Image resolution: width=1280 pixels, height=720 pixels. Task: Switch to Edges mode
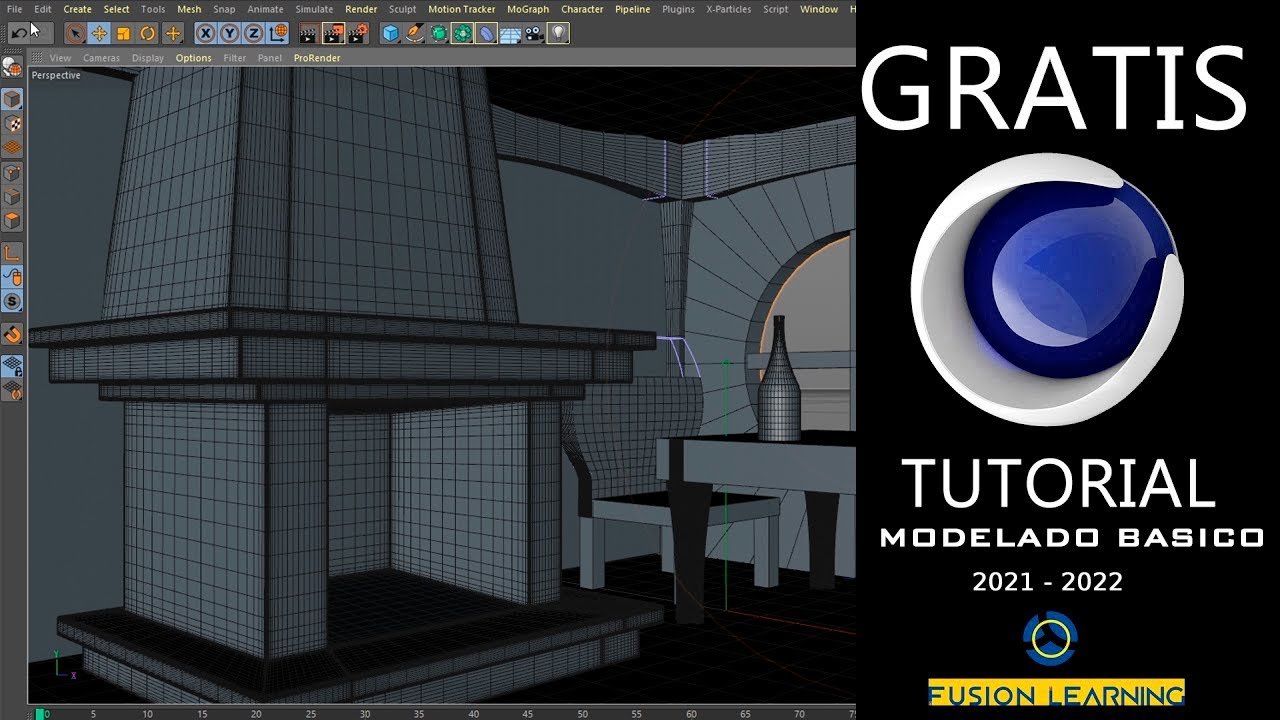[12, 197]
